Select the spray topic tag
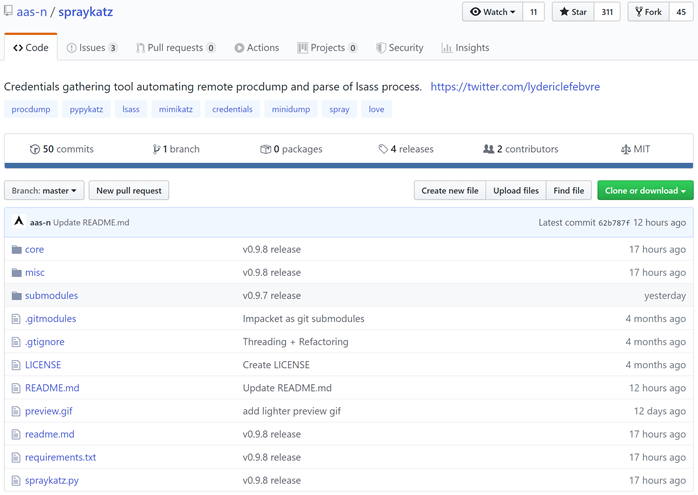The height and width of the screenshot is (495, 698). tap(339, 109)
